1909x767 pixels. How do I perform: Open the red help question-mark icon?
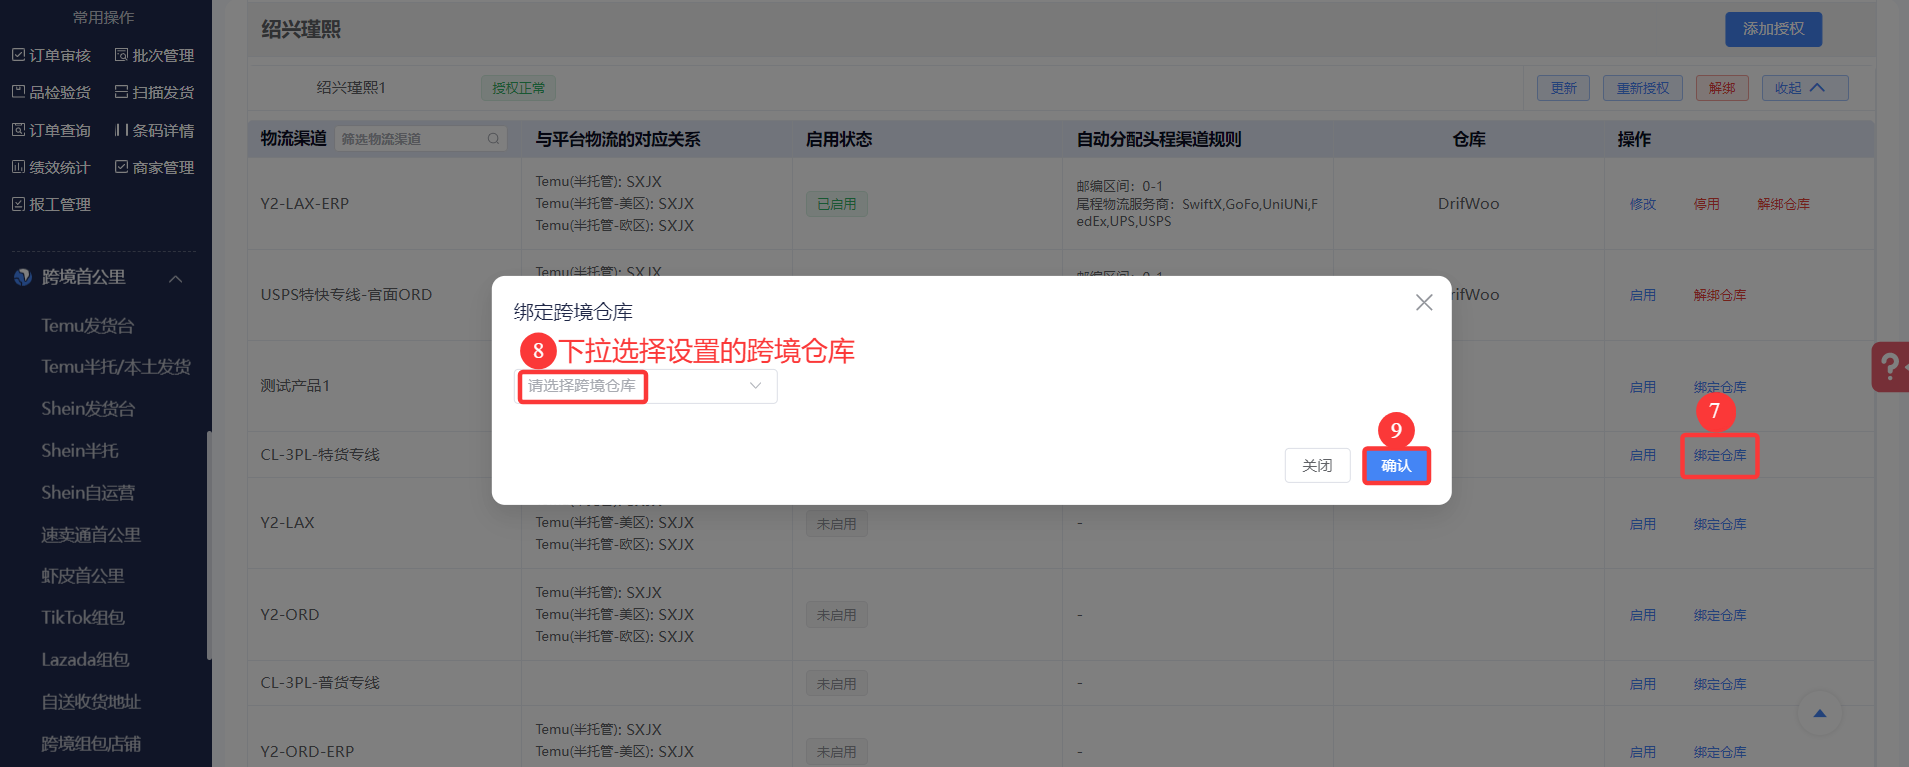pyautogui.click(x=1890, y=367)
